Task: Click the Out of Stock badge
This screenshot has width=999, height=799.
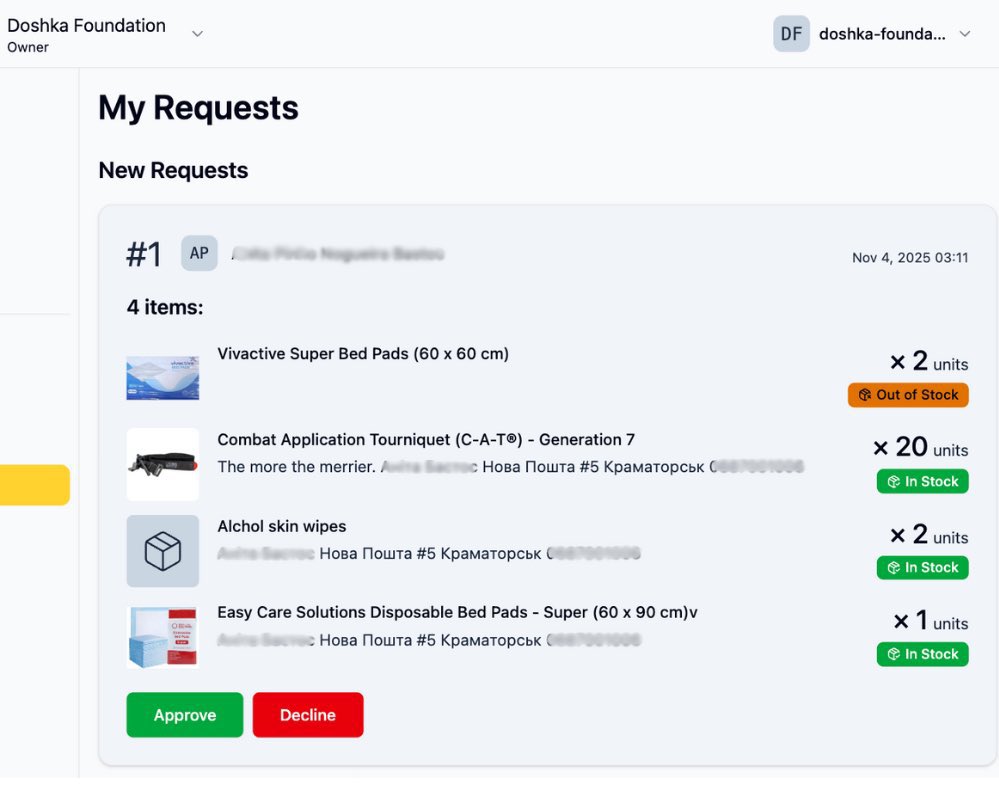Action: (x=908, y=395)
